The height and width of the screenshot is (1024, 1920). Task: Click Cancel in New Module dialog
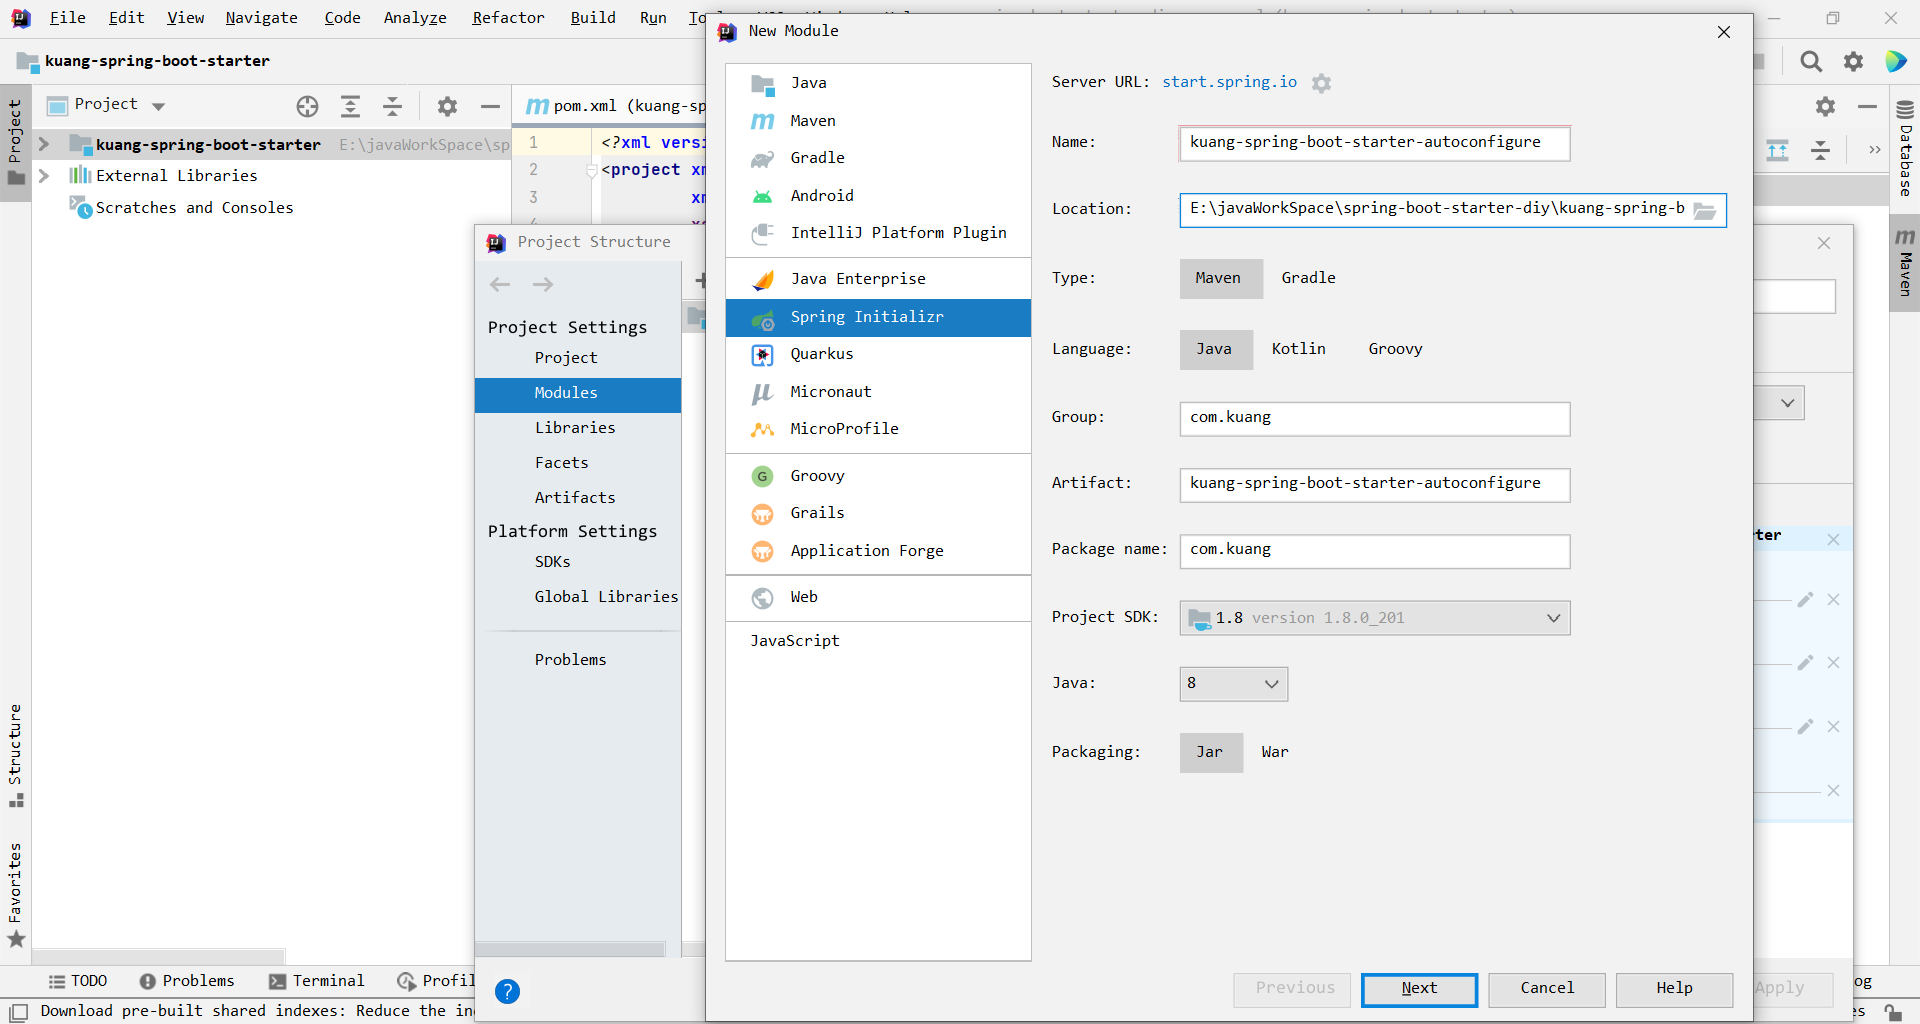click(x=1546, y=989)
